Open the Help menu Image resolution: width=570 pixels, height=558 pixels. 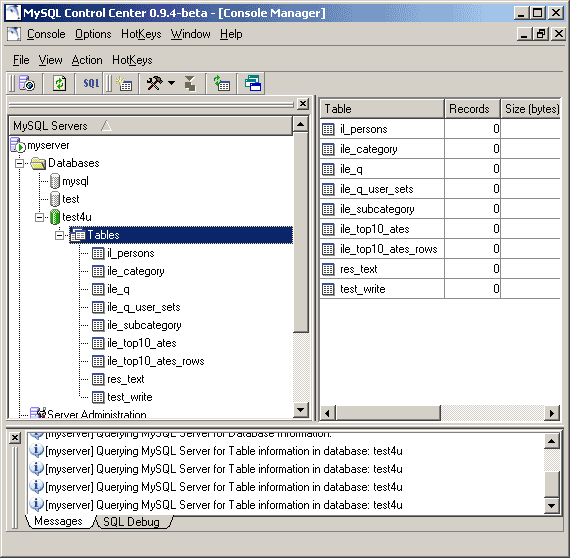pos(231,34)
